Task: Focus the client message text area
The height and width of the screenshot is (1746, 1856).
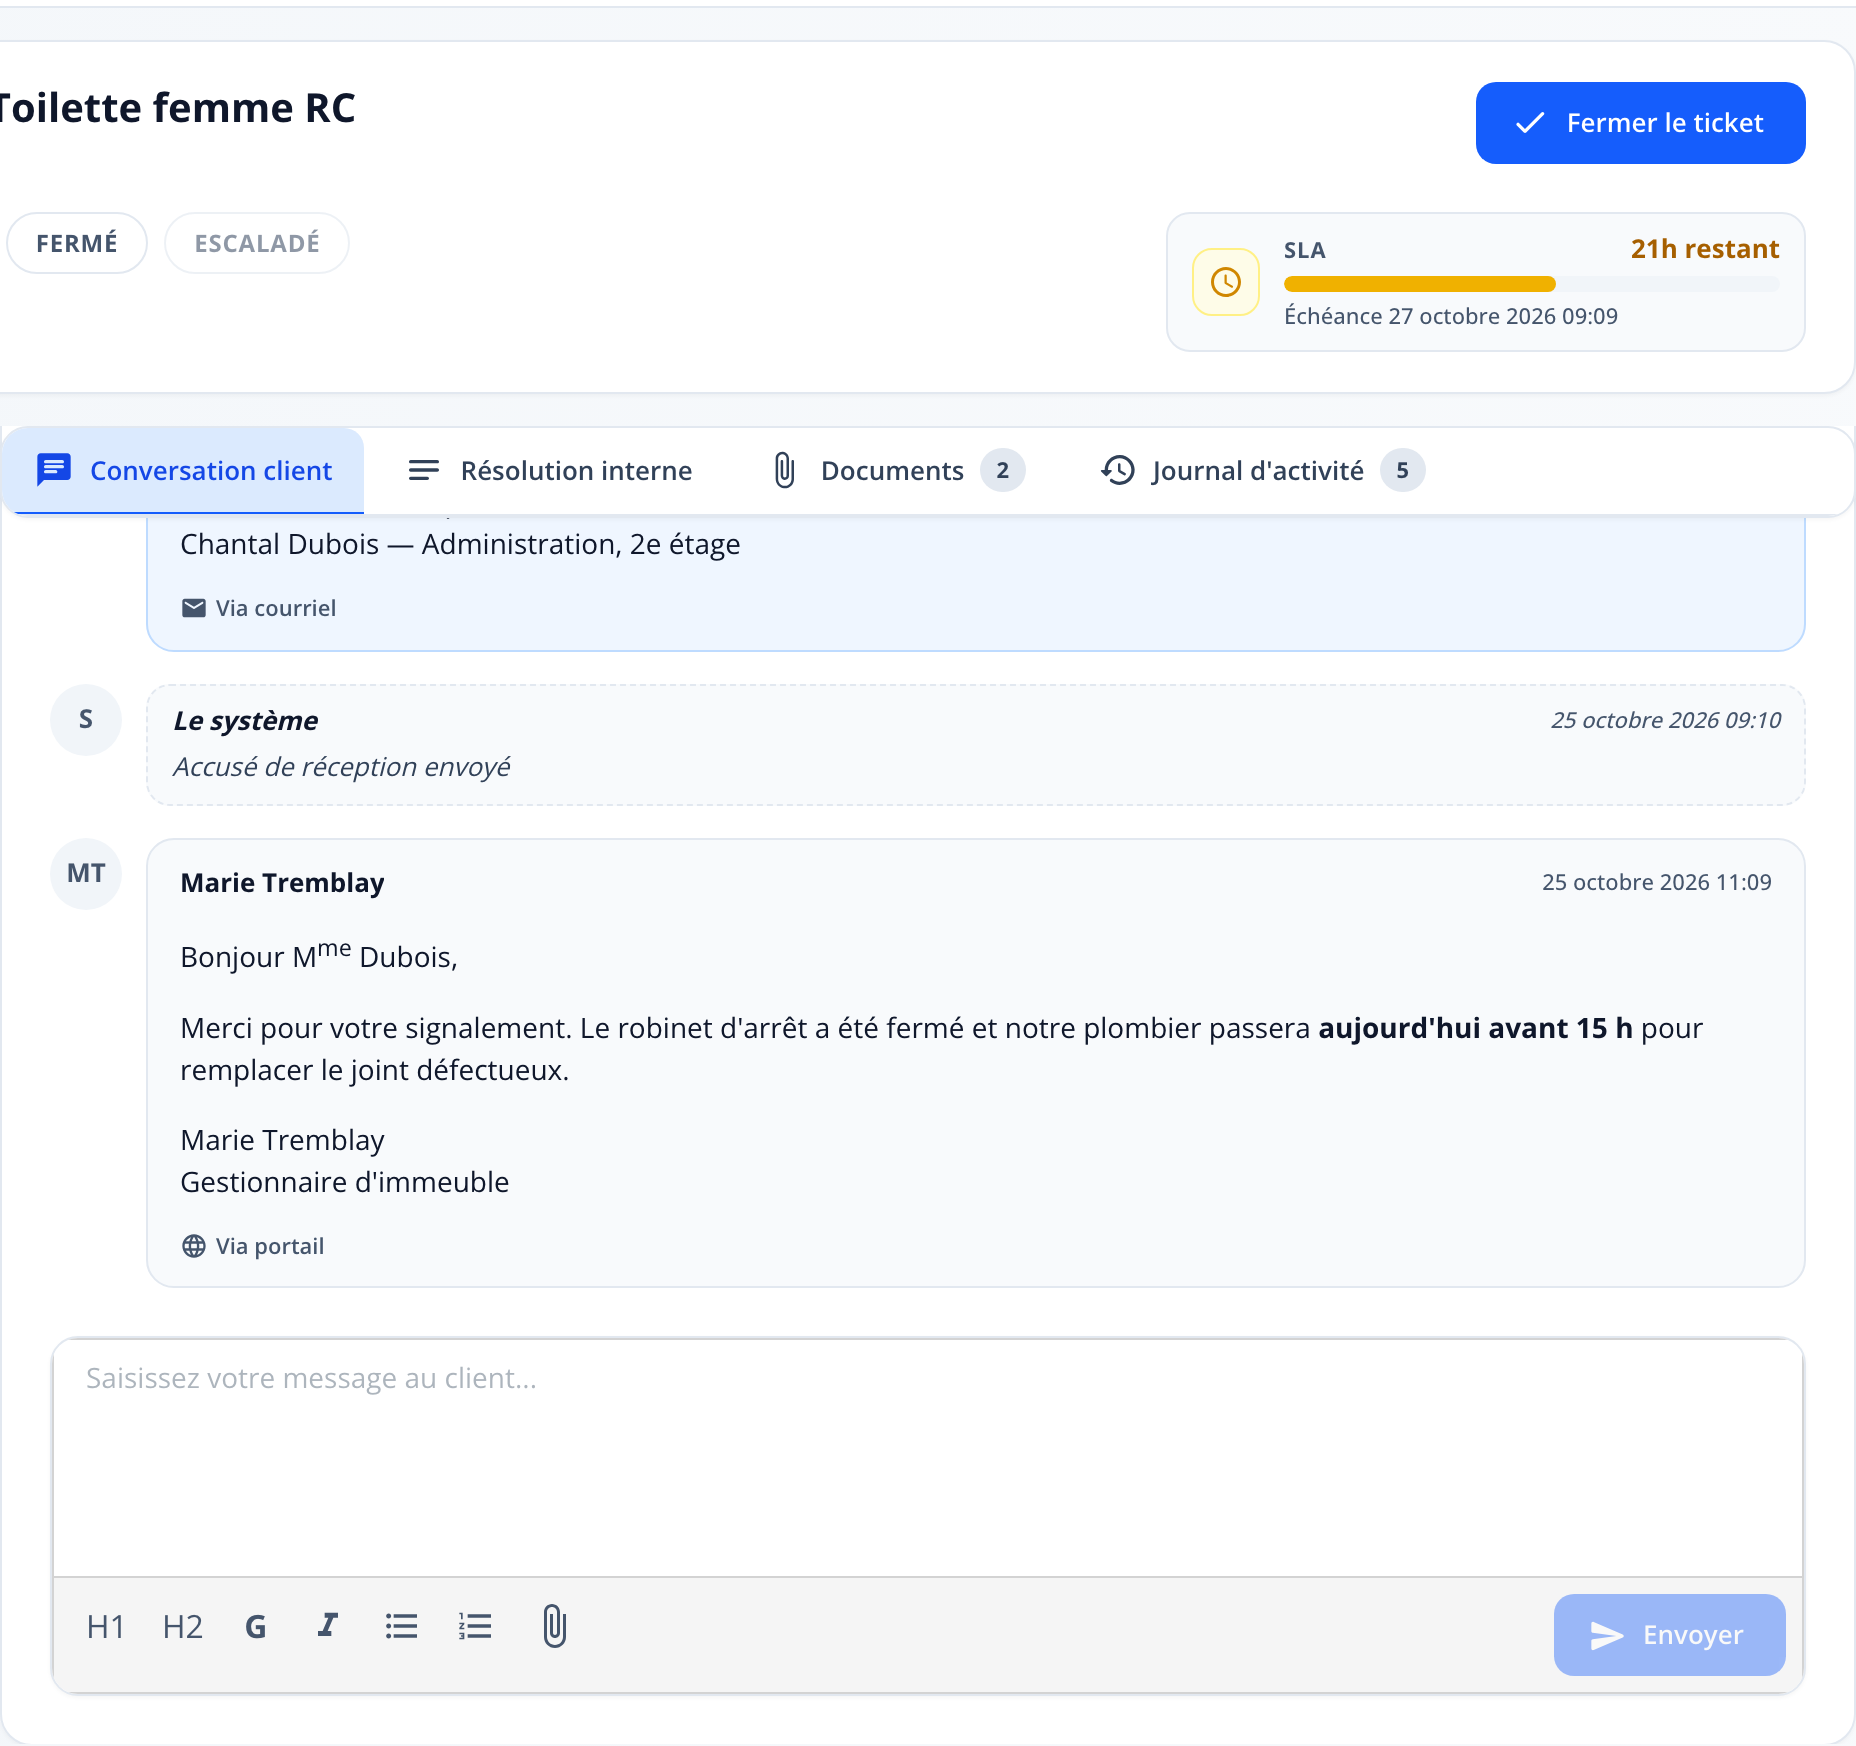Action: click(928, 1459)
